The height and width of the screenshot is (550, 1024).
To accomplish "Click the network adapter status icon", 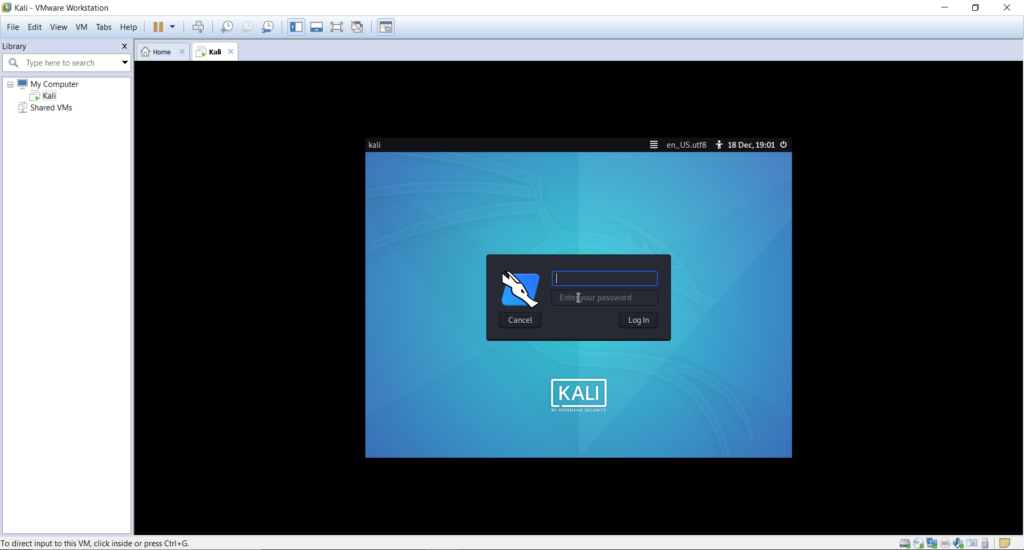I will (931, 543).
